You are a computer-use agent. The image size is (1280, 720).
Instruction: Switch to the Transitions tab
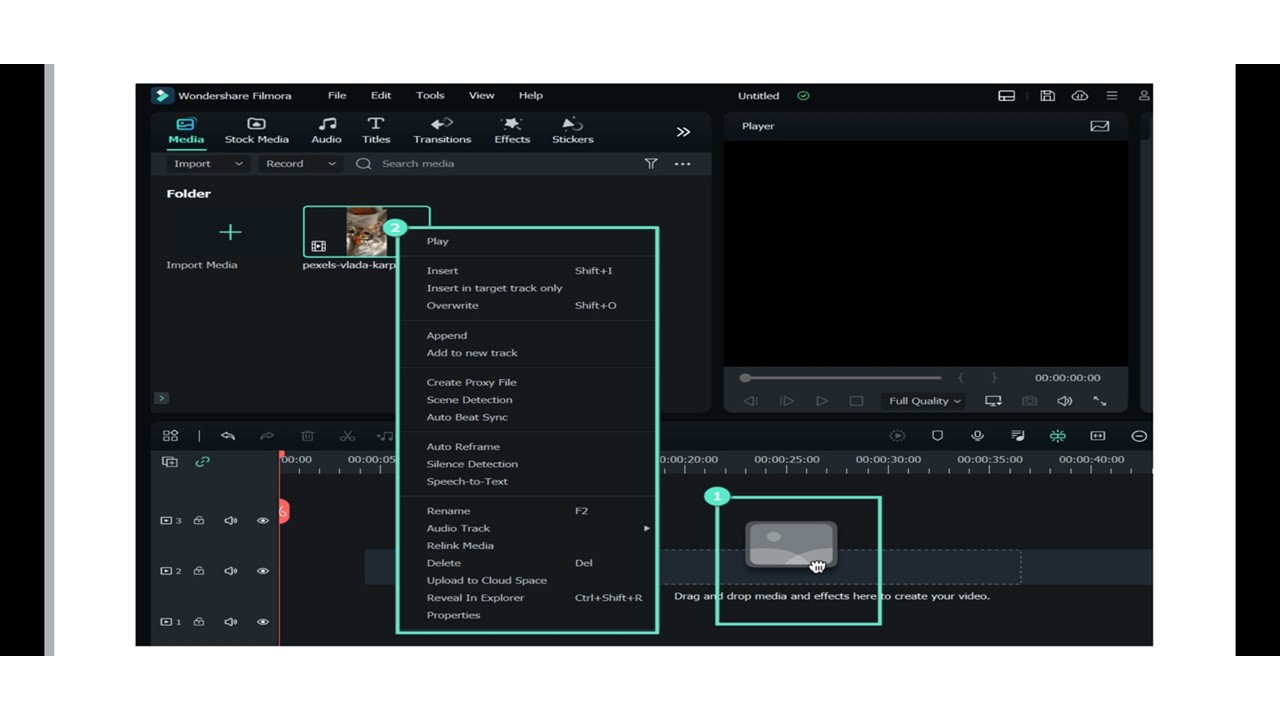pyautogui.click(x=442, y=130)
